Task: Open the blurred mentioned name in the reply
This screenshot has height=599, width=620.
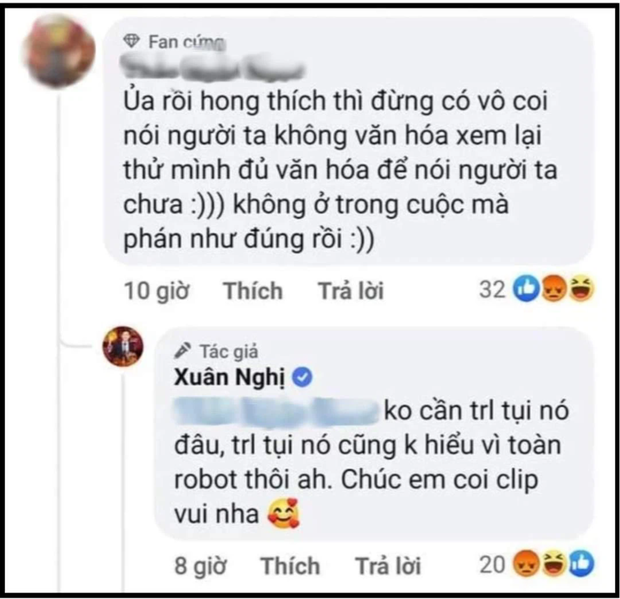Action: tap(276, 411)
